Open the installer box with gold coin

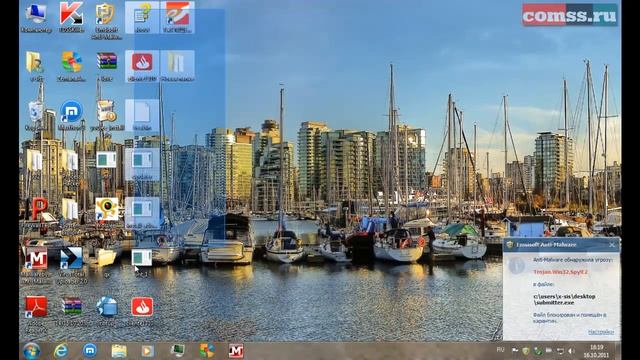(107, 111)
